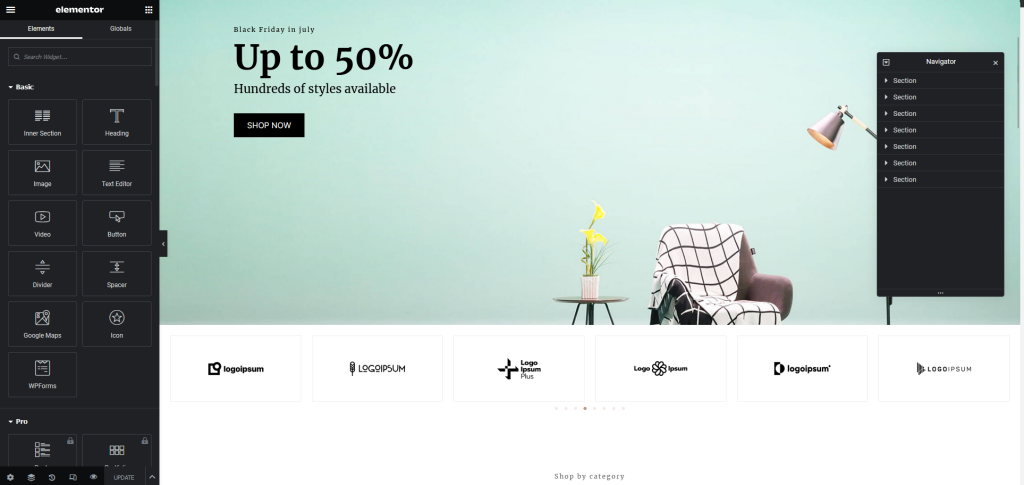Screen dimensions: 1024x485
Task: Open page settings gear icon
Action: click(10, 477)
